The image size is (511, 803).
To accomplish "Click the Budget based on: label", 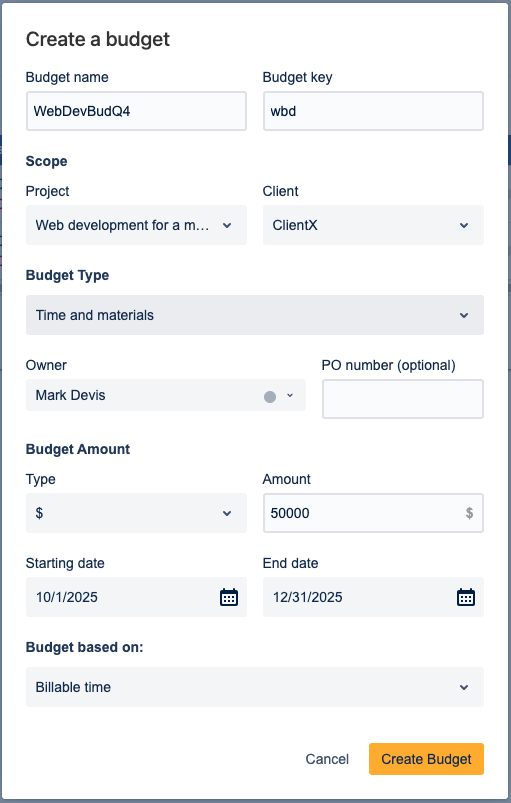I will point(84,647).
